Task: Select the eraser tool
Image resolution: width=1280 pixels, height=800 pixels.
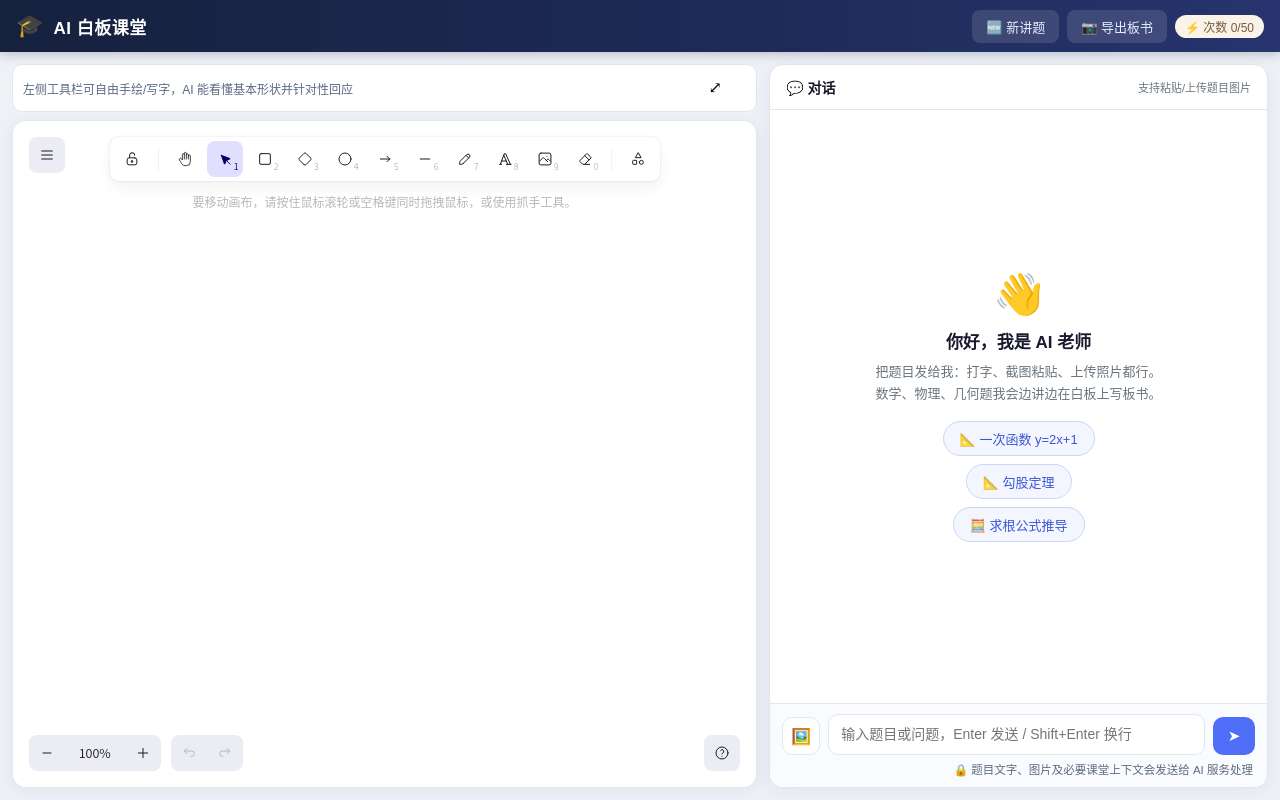Action: pos(585,159)
